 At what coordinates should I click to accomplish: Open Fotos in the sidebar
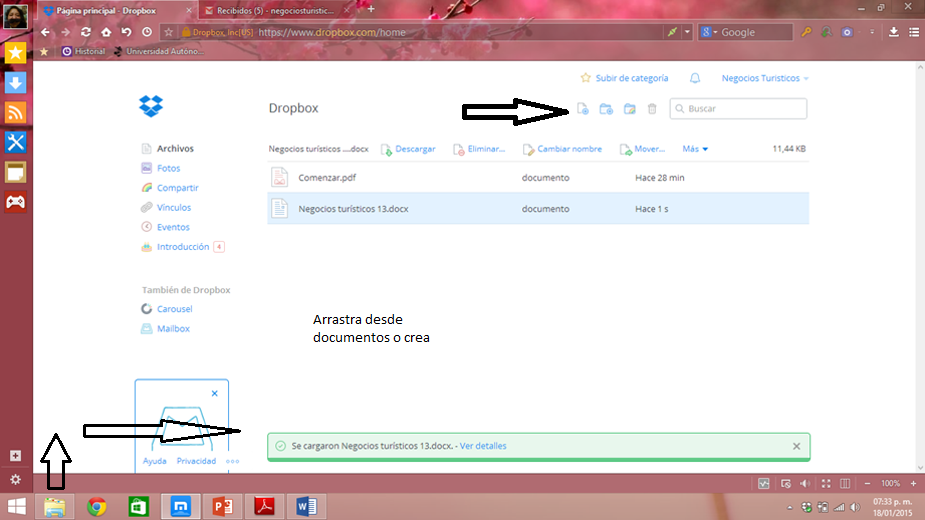tap(168, 168)
